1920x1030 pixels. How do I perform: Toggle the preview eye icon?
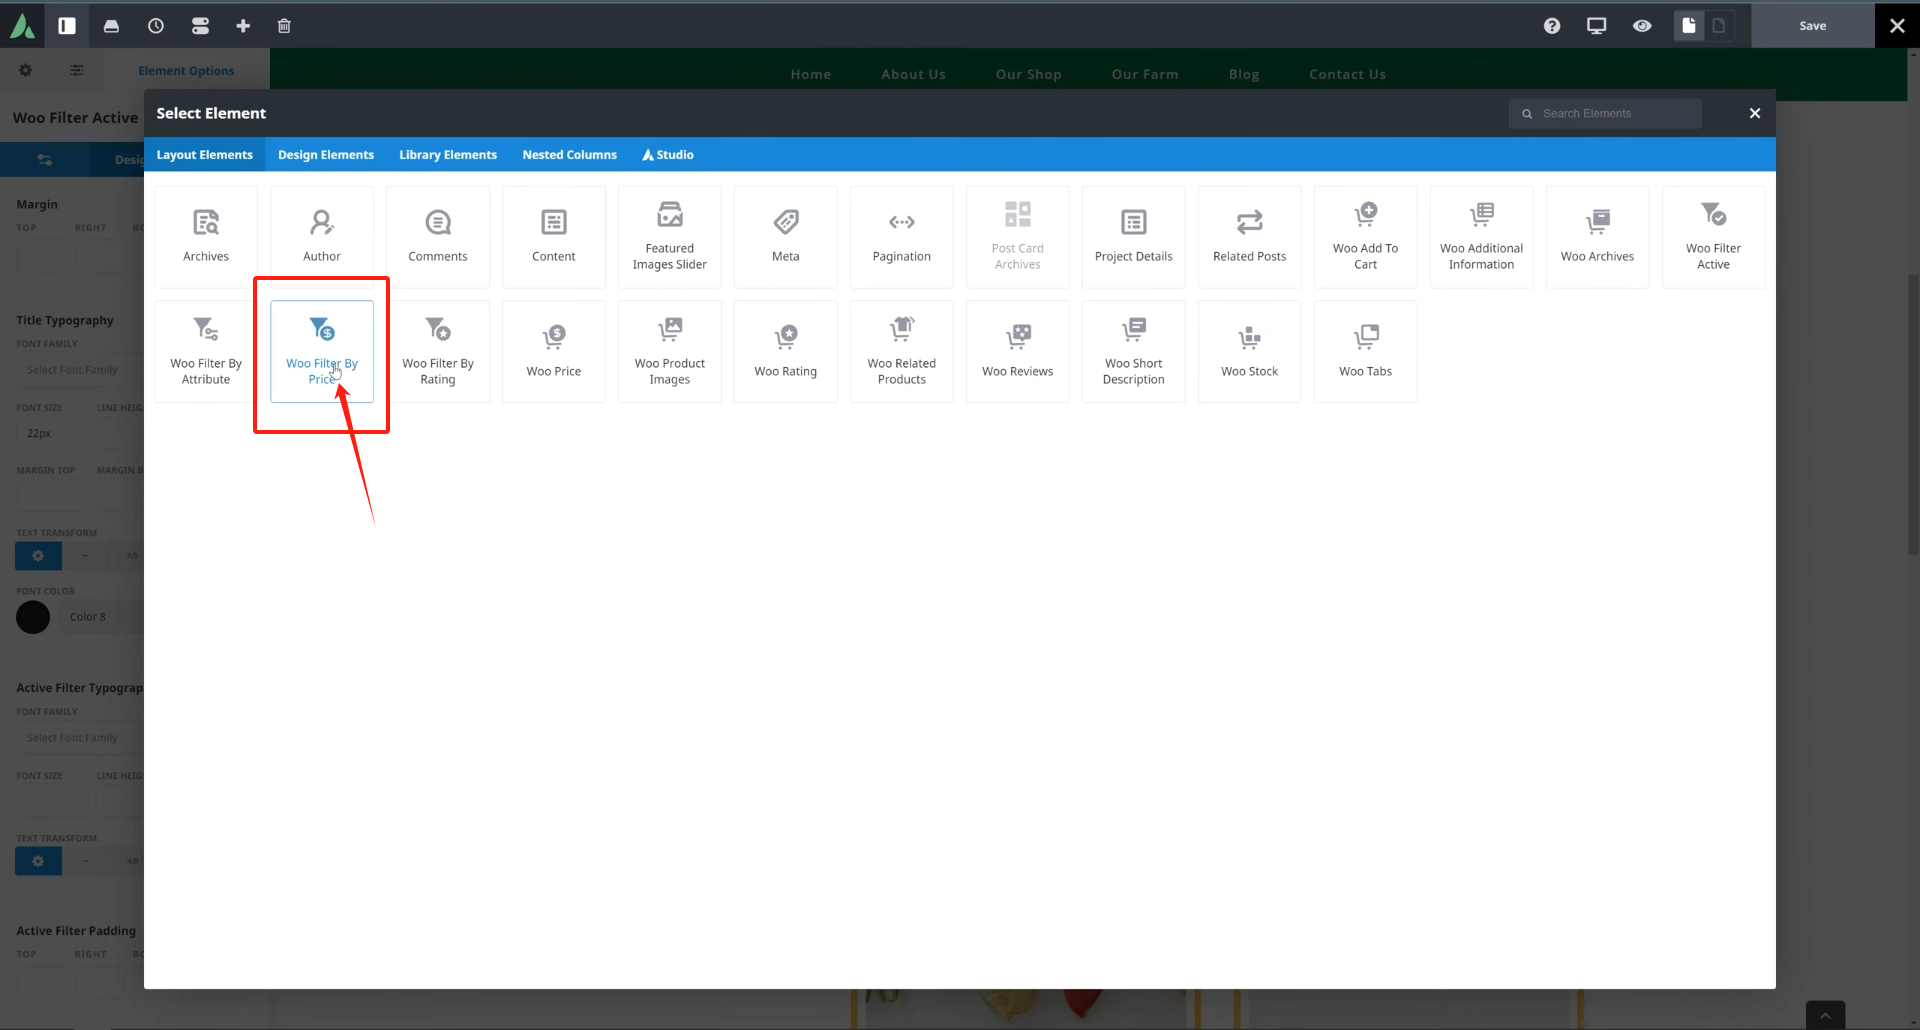1642,26
